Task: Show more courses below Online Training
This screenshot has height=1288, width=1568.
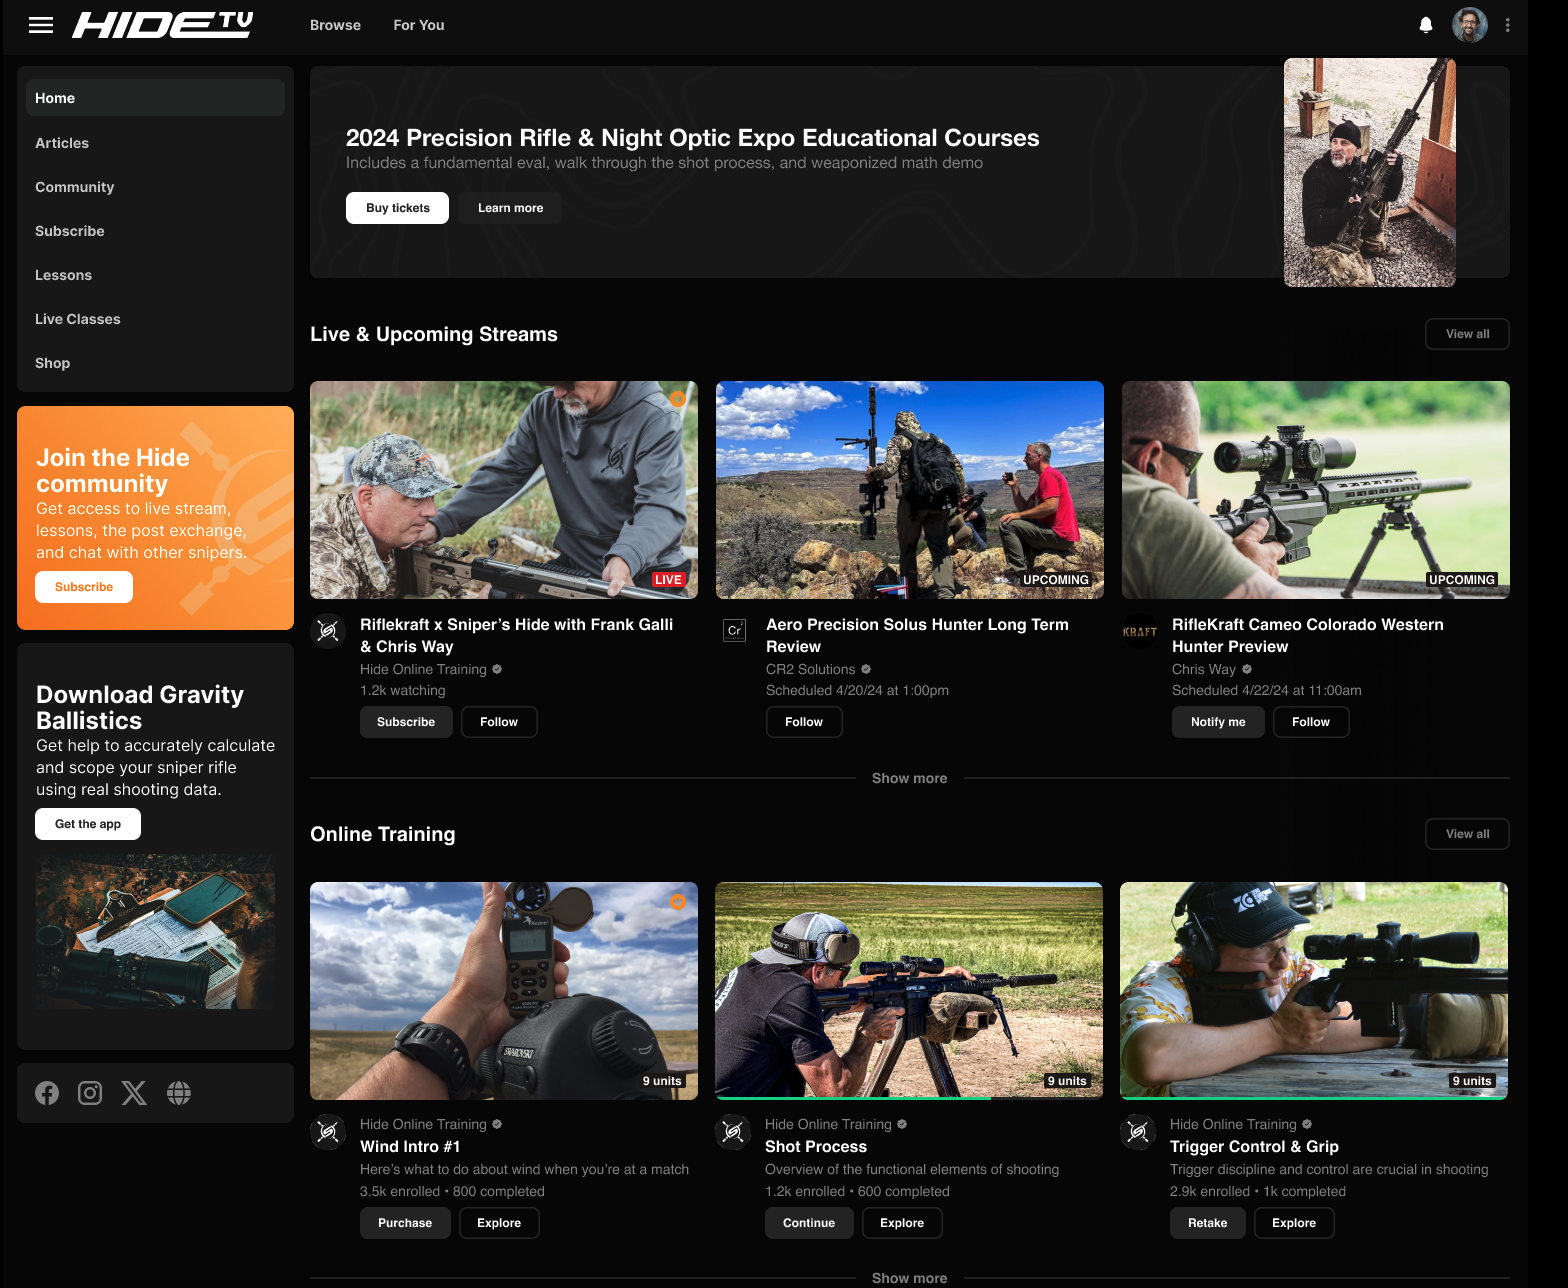Action: click(909, 1278)
